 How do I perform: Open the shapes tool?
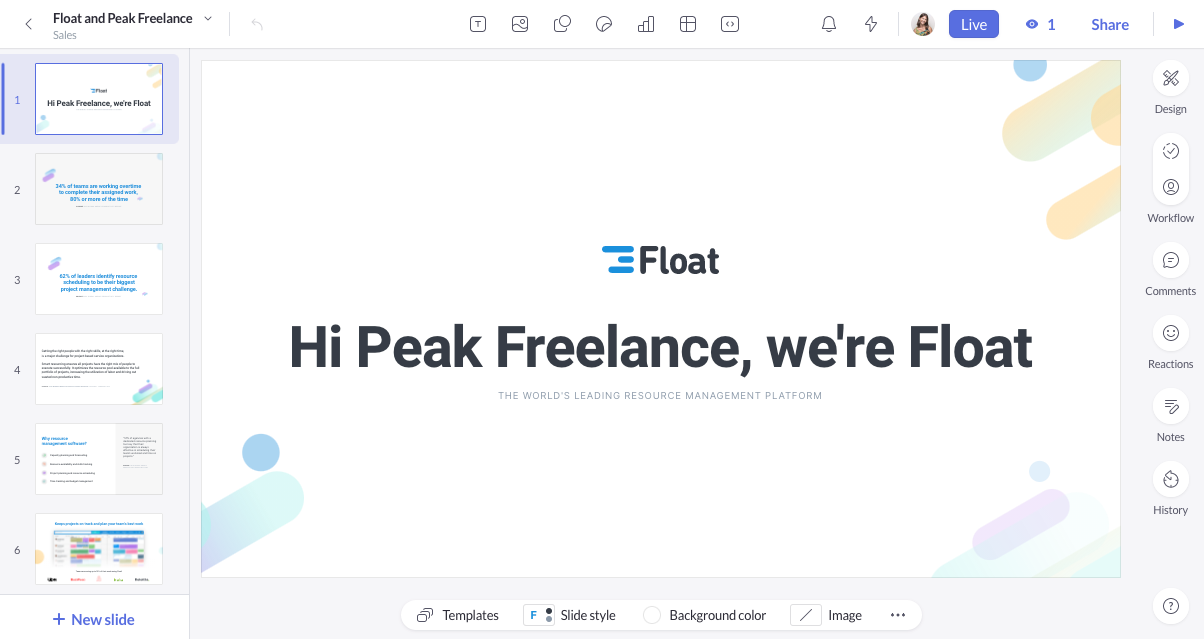coord(562,25)
